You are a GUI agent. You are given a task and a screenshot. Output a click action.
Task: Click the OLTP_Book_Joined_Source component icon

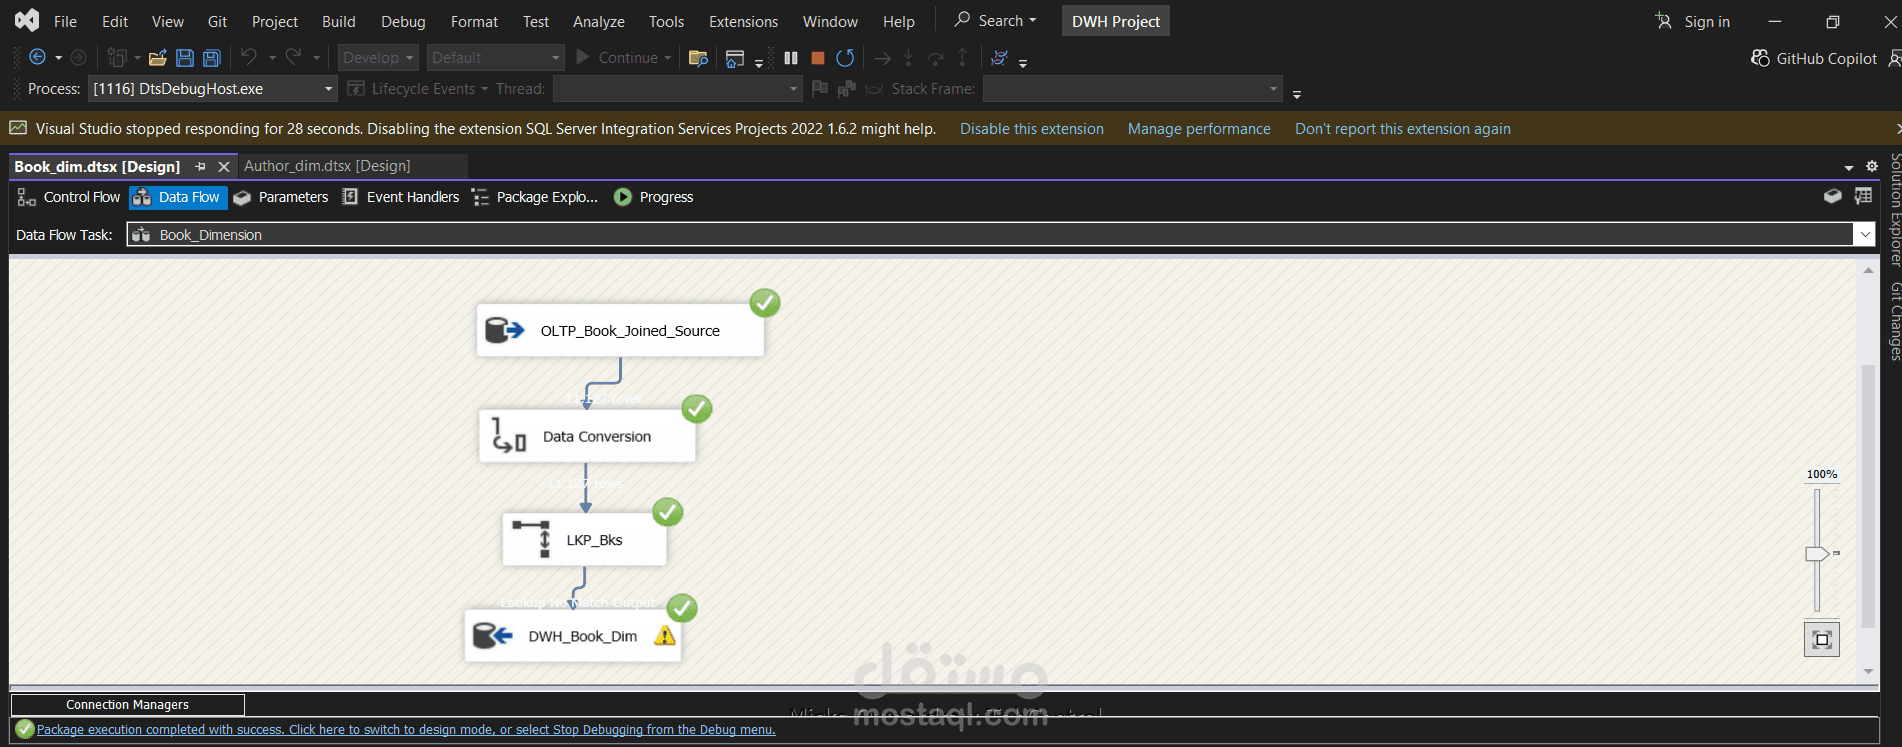pyautogui.click(x=504, y=330)
